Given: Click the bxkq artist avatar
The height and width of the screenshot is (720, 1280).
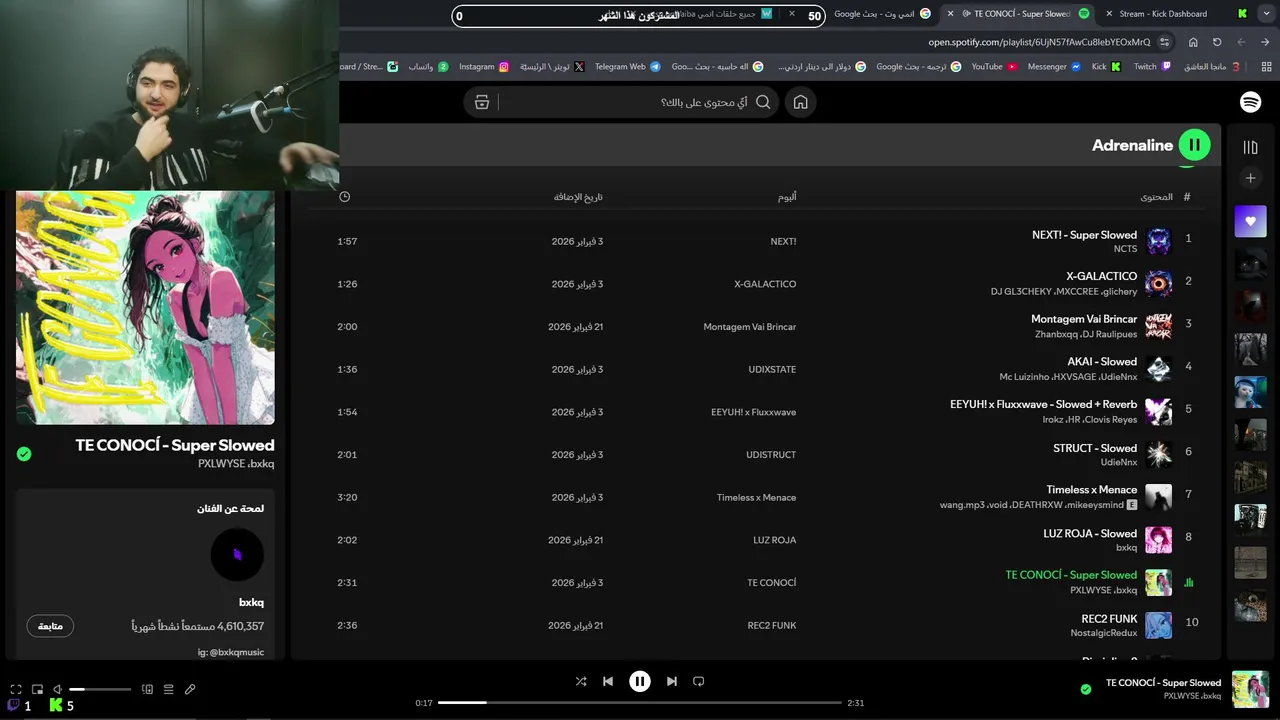Looking at the screenshot, I should tap(237, 555).
